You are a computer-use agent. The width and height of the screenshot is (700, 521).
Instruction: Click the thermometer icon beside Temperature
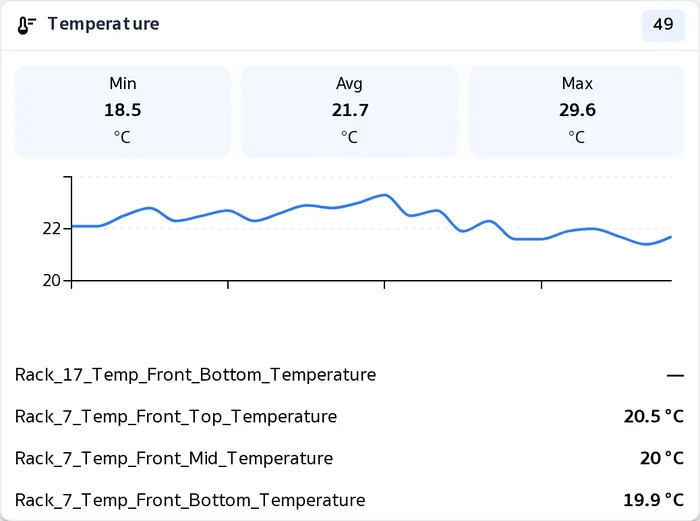26,25
